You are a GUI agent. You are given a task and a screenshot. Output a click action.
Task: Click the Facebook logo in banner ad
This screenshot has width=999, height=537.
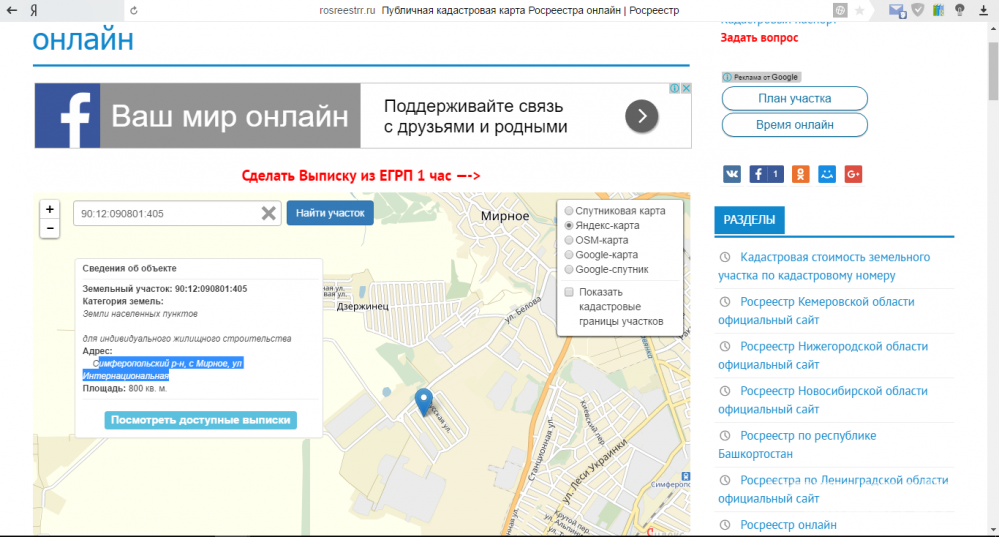pyautogui.click(x=68, y=116)
